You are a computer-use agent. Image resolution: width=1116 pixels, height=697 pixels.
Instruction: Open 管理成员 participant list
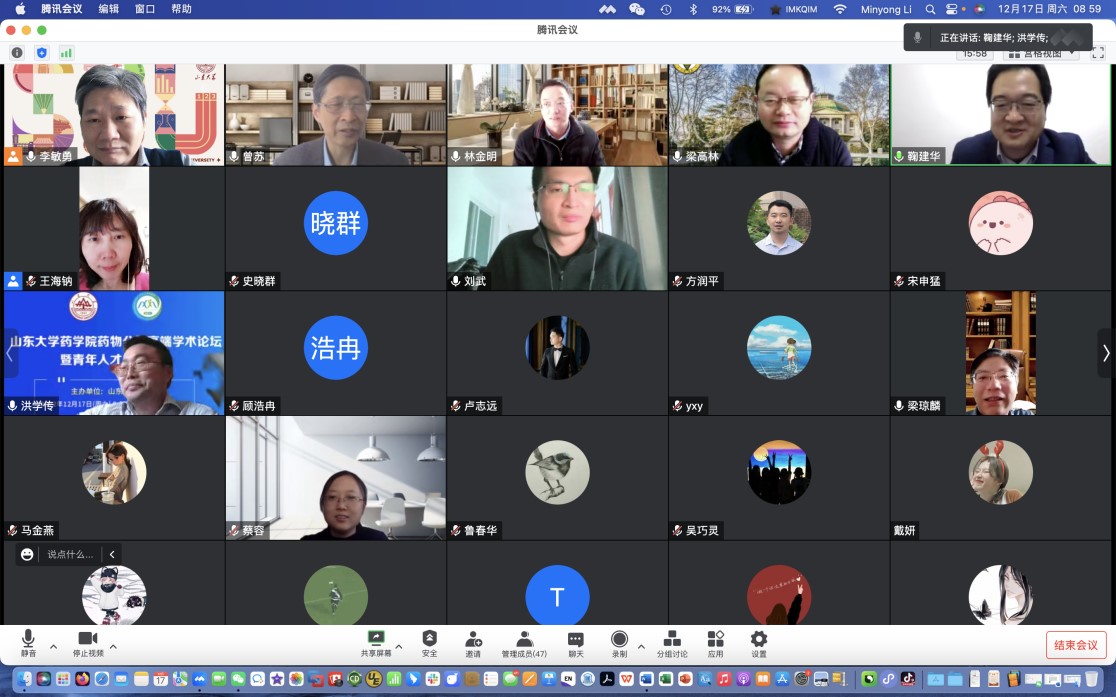coord(524,642)
